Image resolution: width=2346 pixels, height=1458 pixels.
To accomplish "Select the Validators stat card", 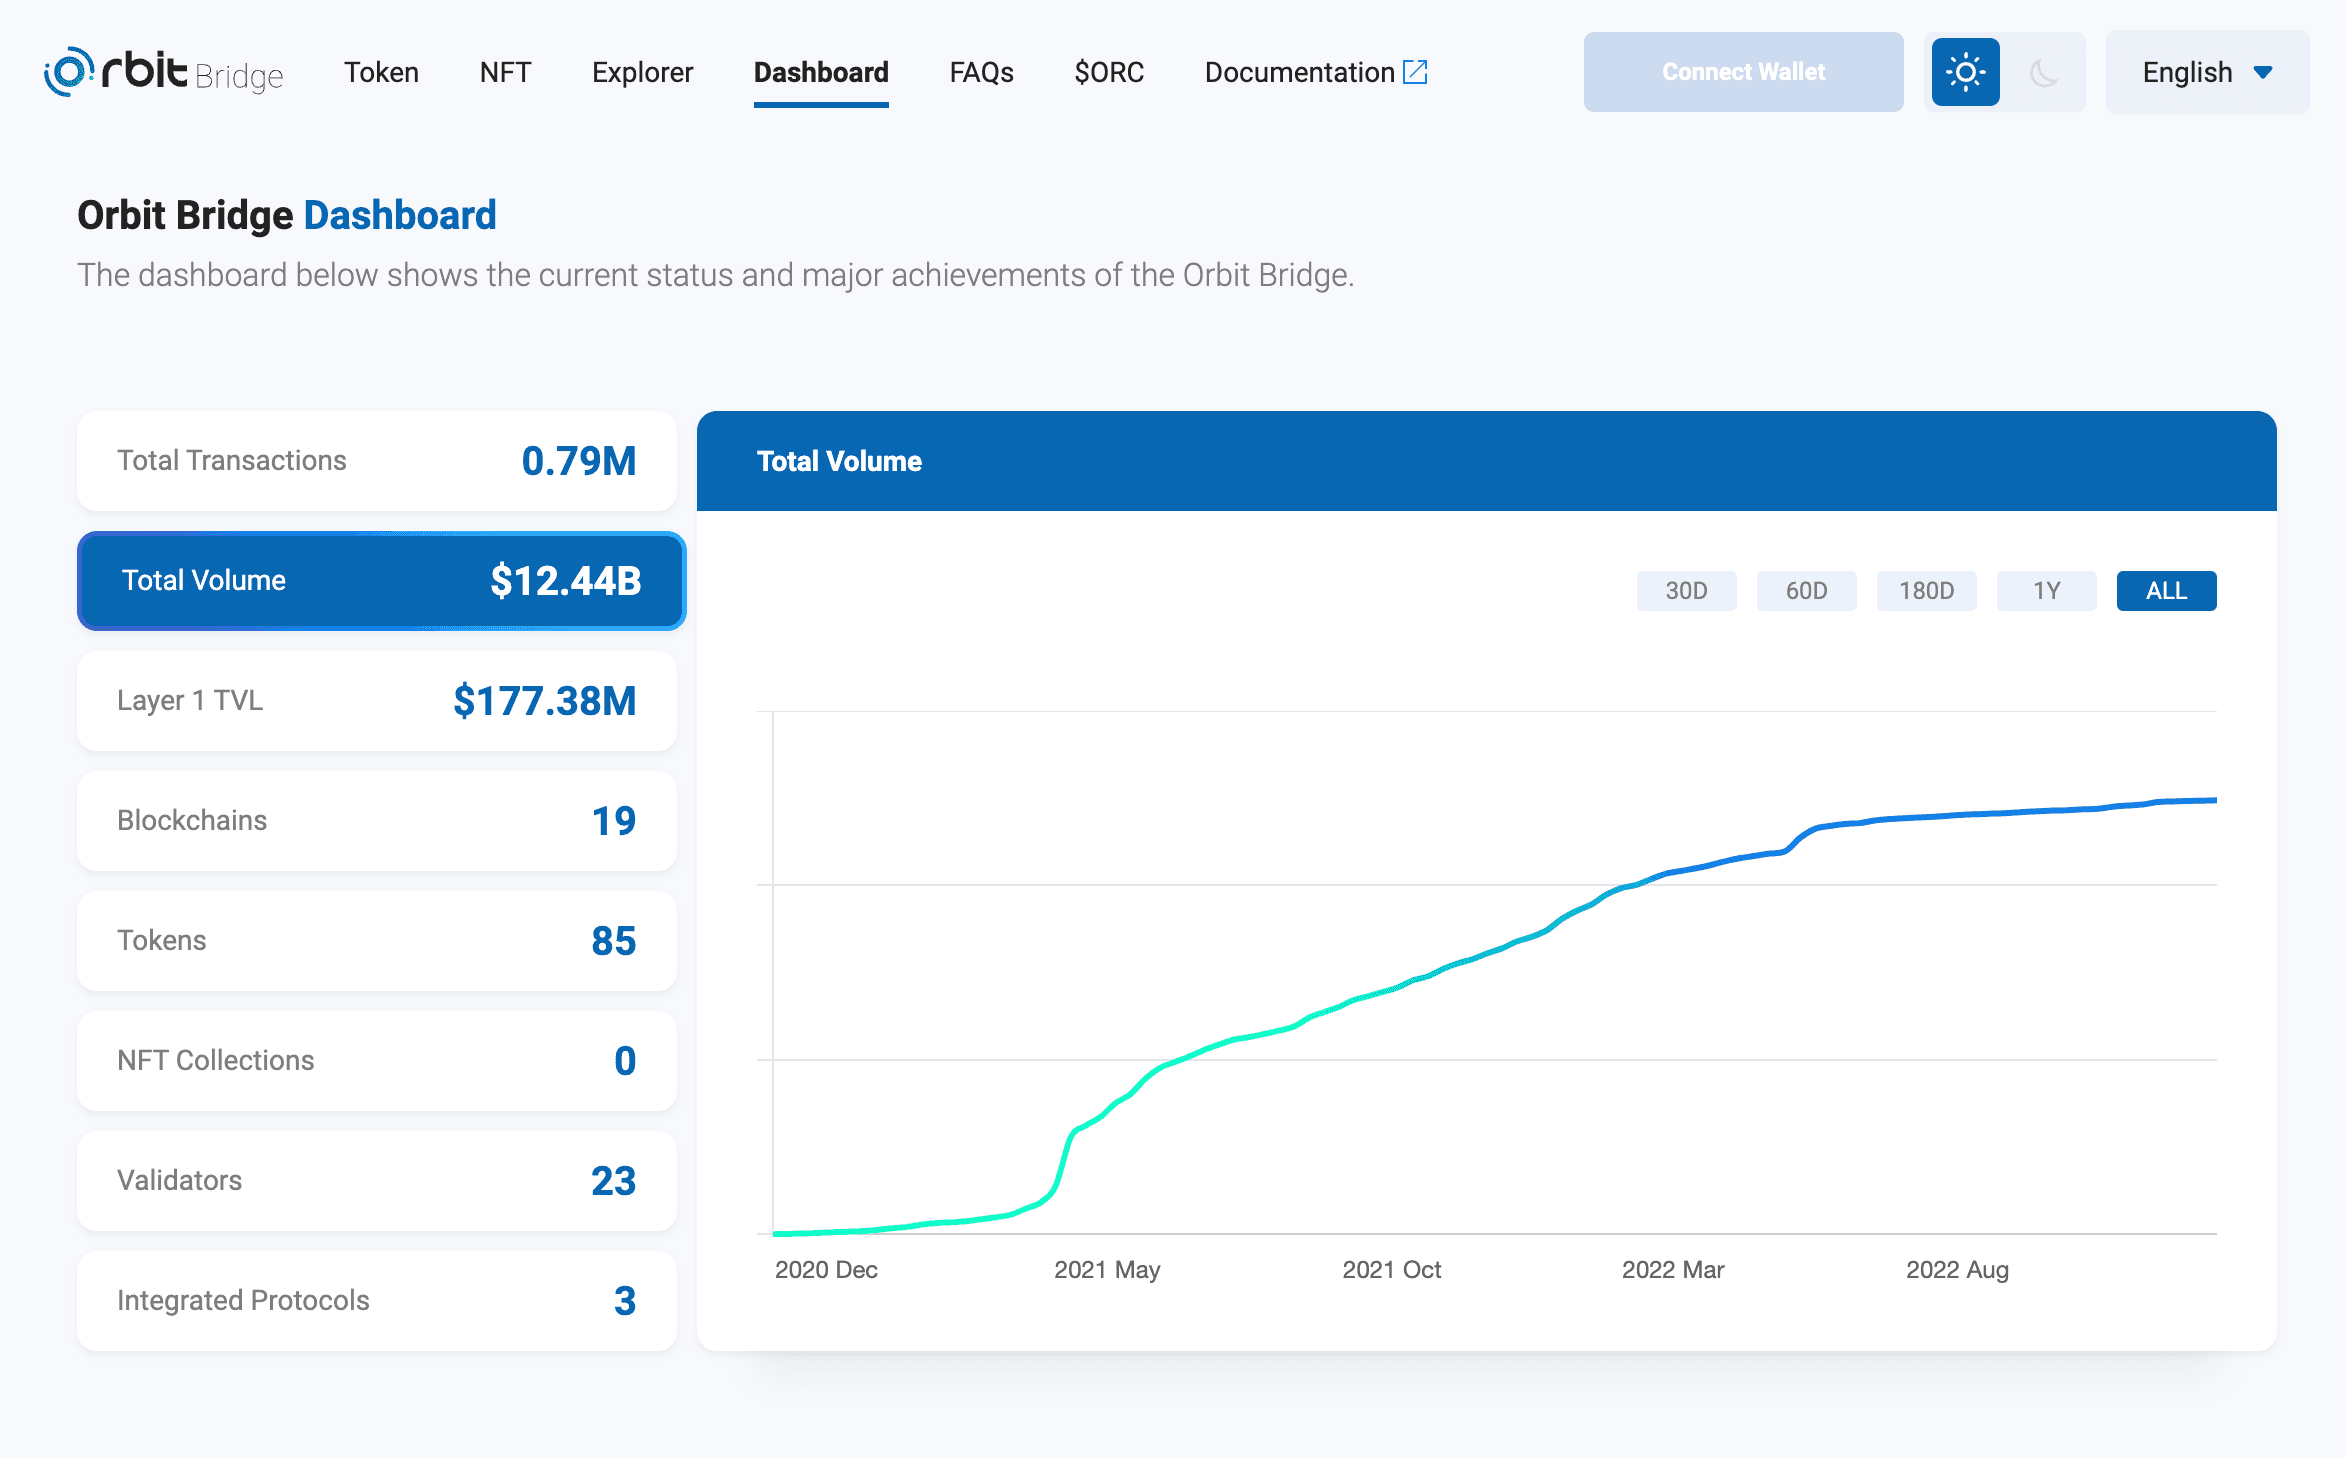I will (x=377, y=1181).
